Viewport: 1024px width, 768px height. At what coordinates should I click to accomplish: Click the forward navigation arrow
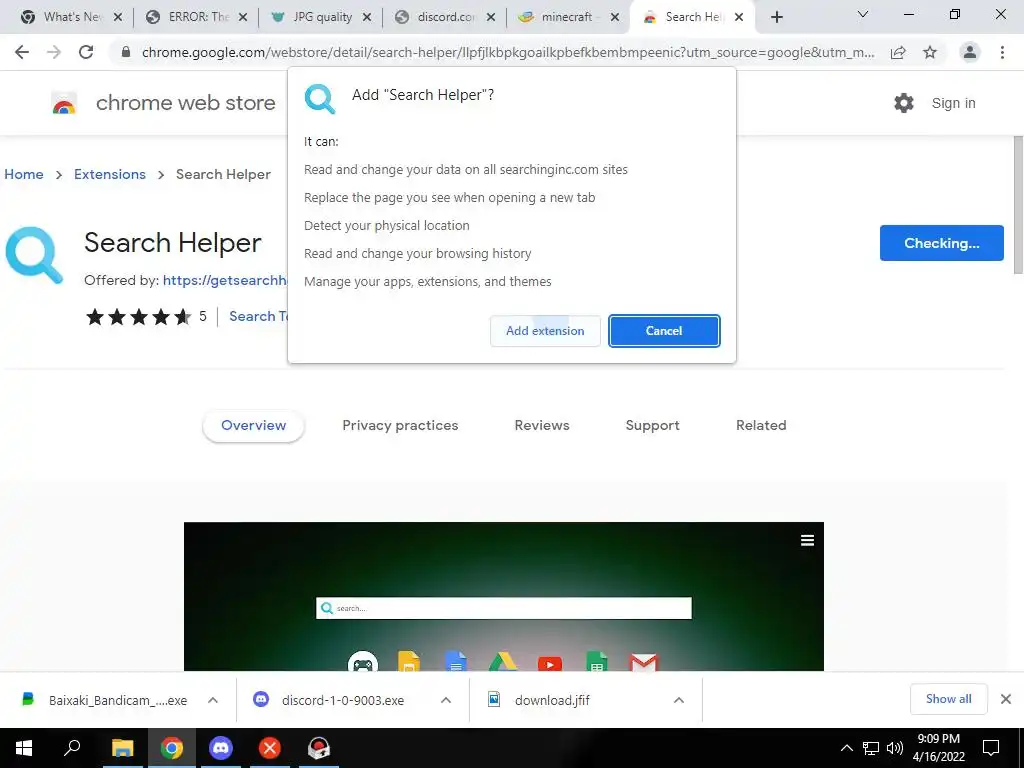pyautogui.click(x=54, y=52)
